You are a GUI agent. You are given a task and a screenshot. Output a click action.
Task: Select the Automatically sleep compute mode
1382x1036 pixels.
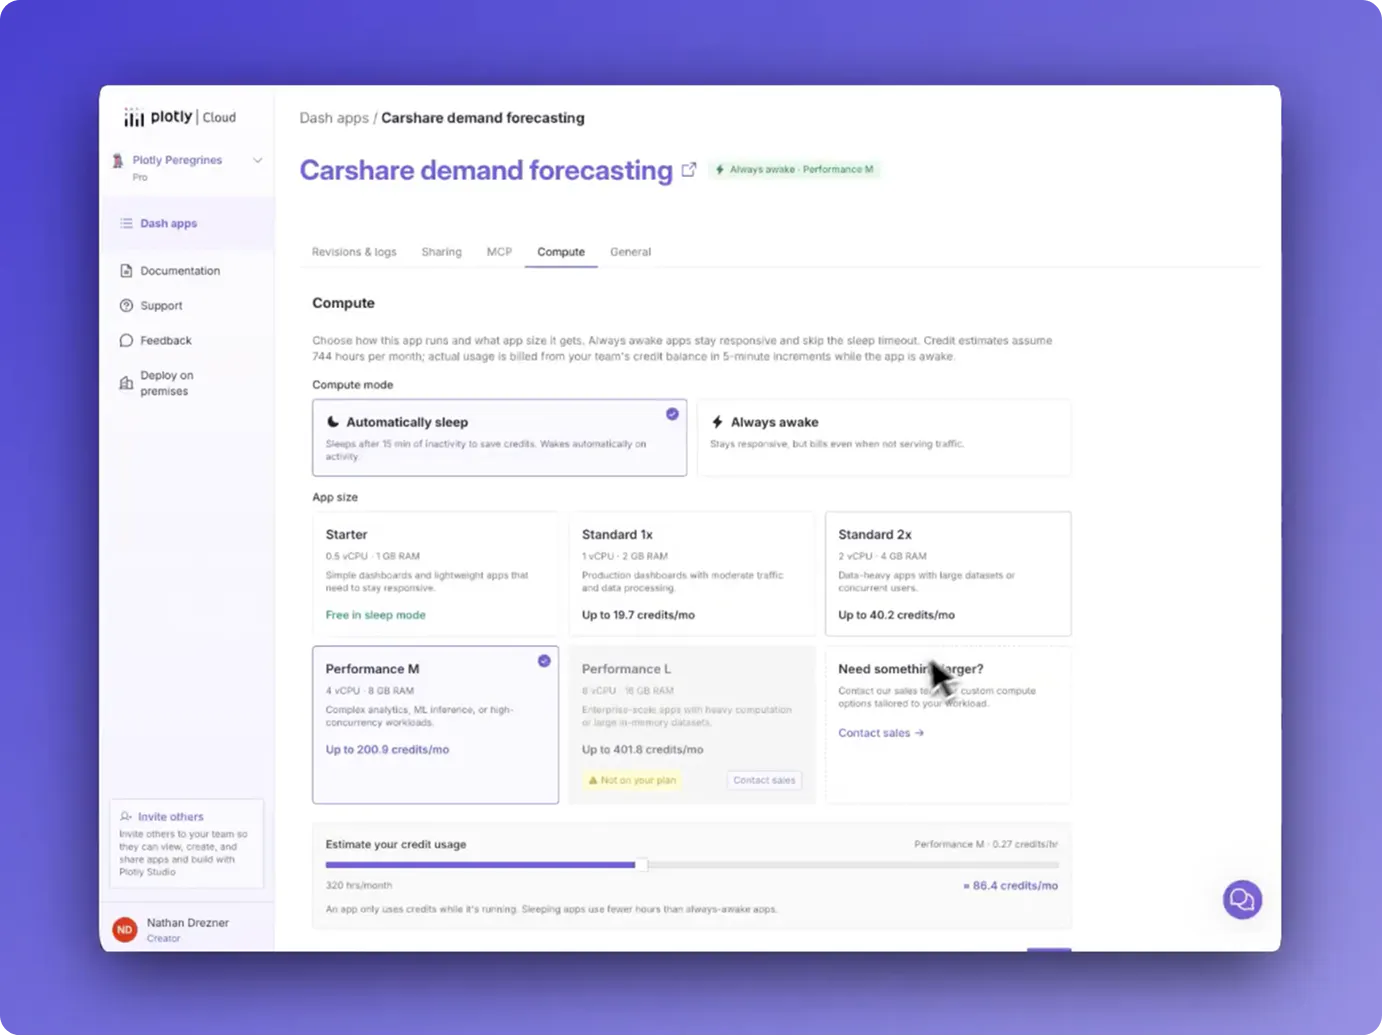499,438
